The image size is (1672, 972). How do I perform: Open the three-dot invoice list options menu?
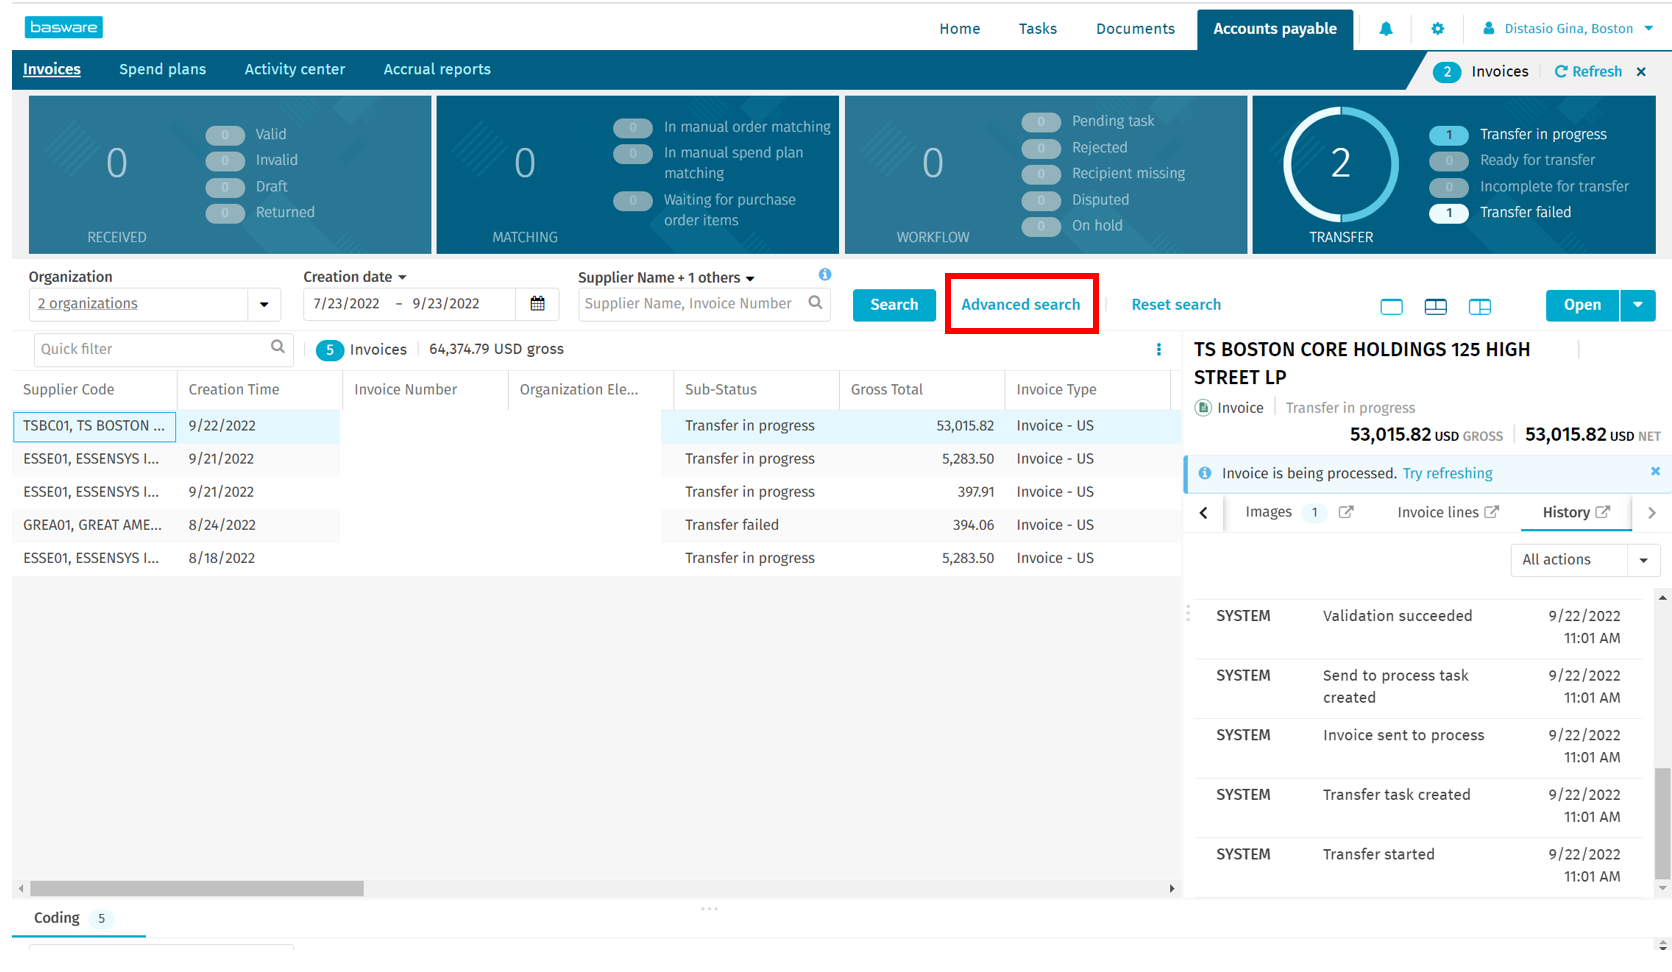(x=1158, y=349)
